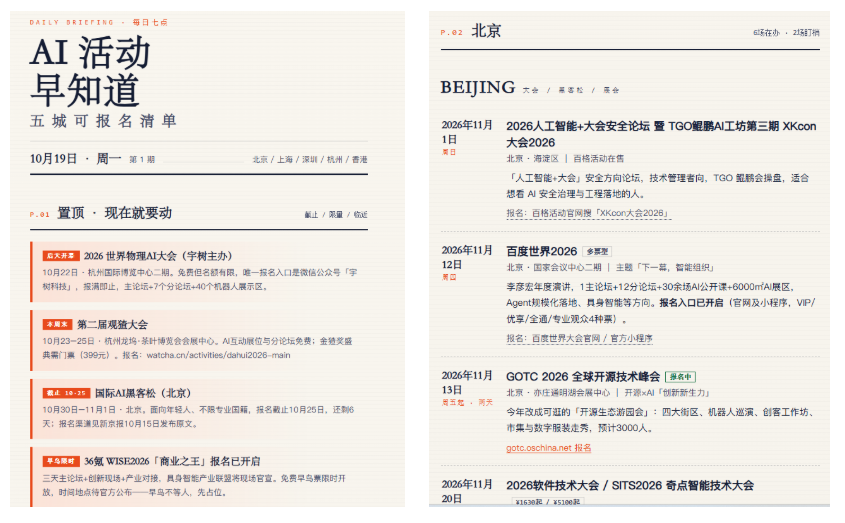This screenshot has width=845, height=523.
Task: Click title 国际AI黑客松(北京)
Action: 143,393
